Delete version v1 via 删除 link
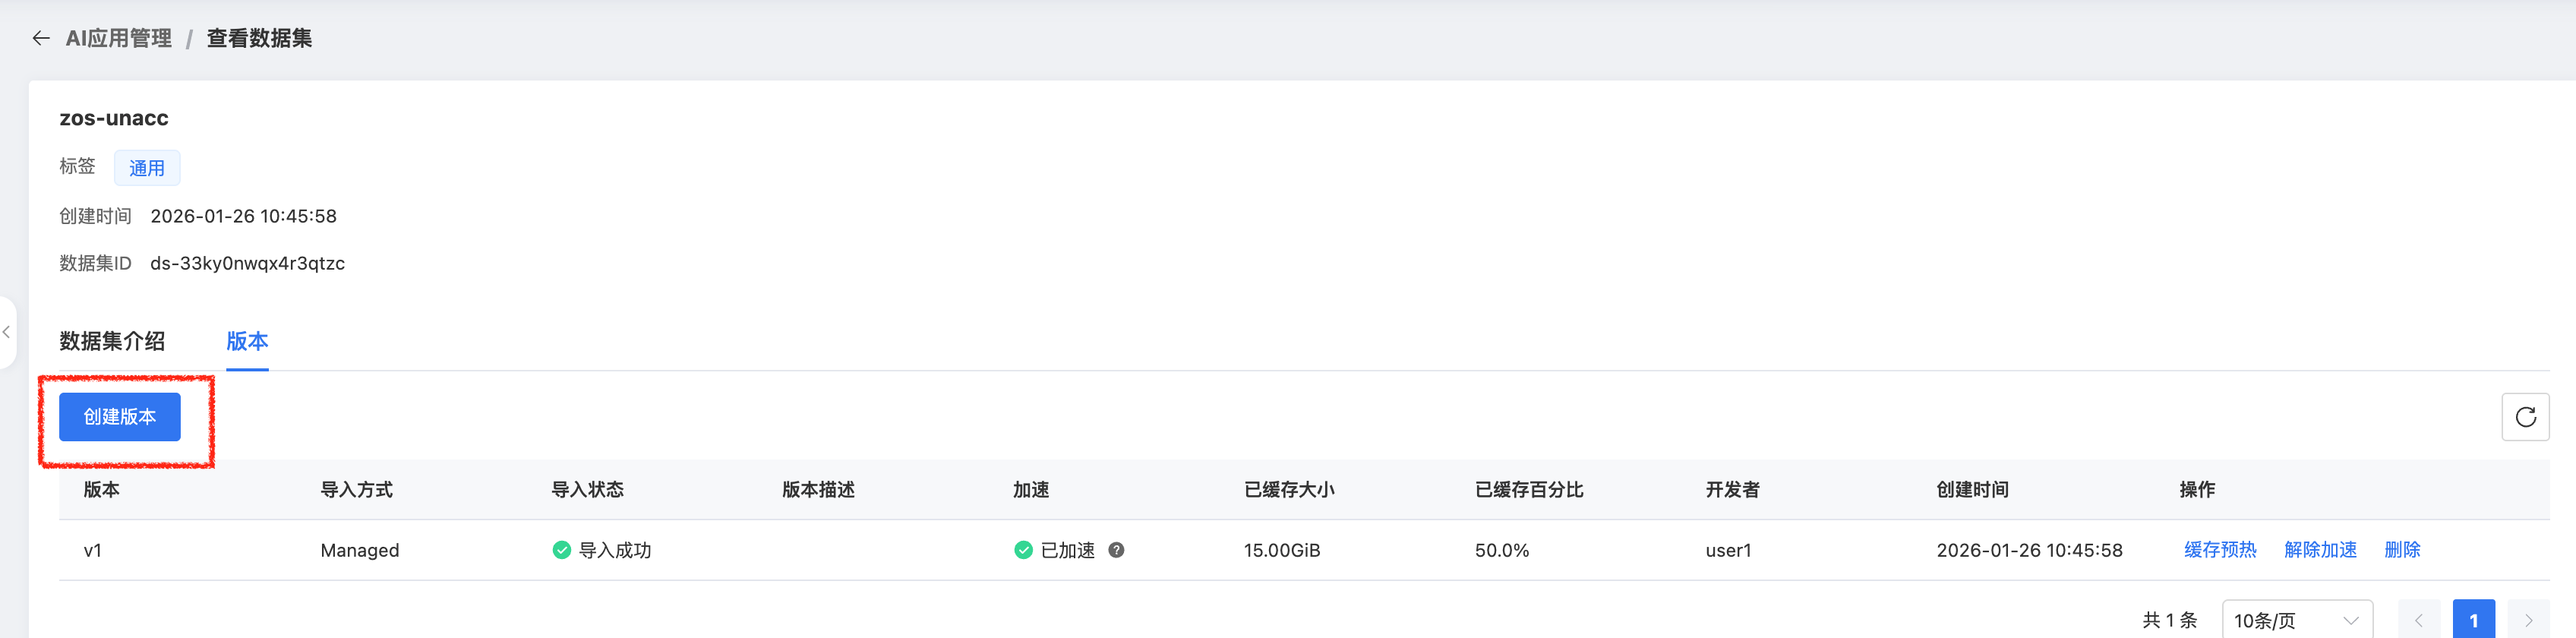The width and height of the screenshot is (2576, 638). pos(2402,550)
